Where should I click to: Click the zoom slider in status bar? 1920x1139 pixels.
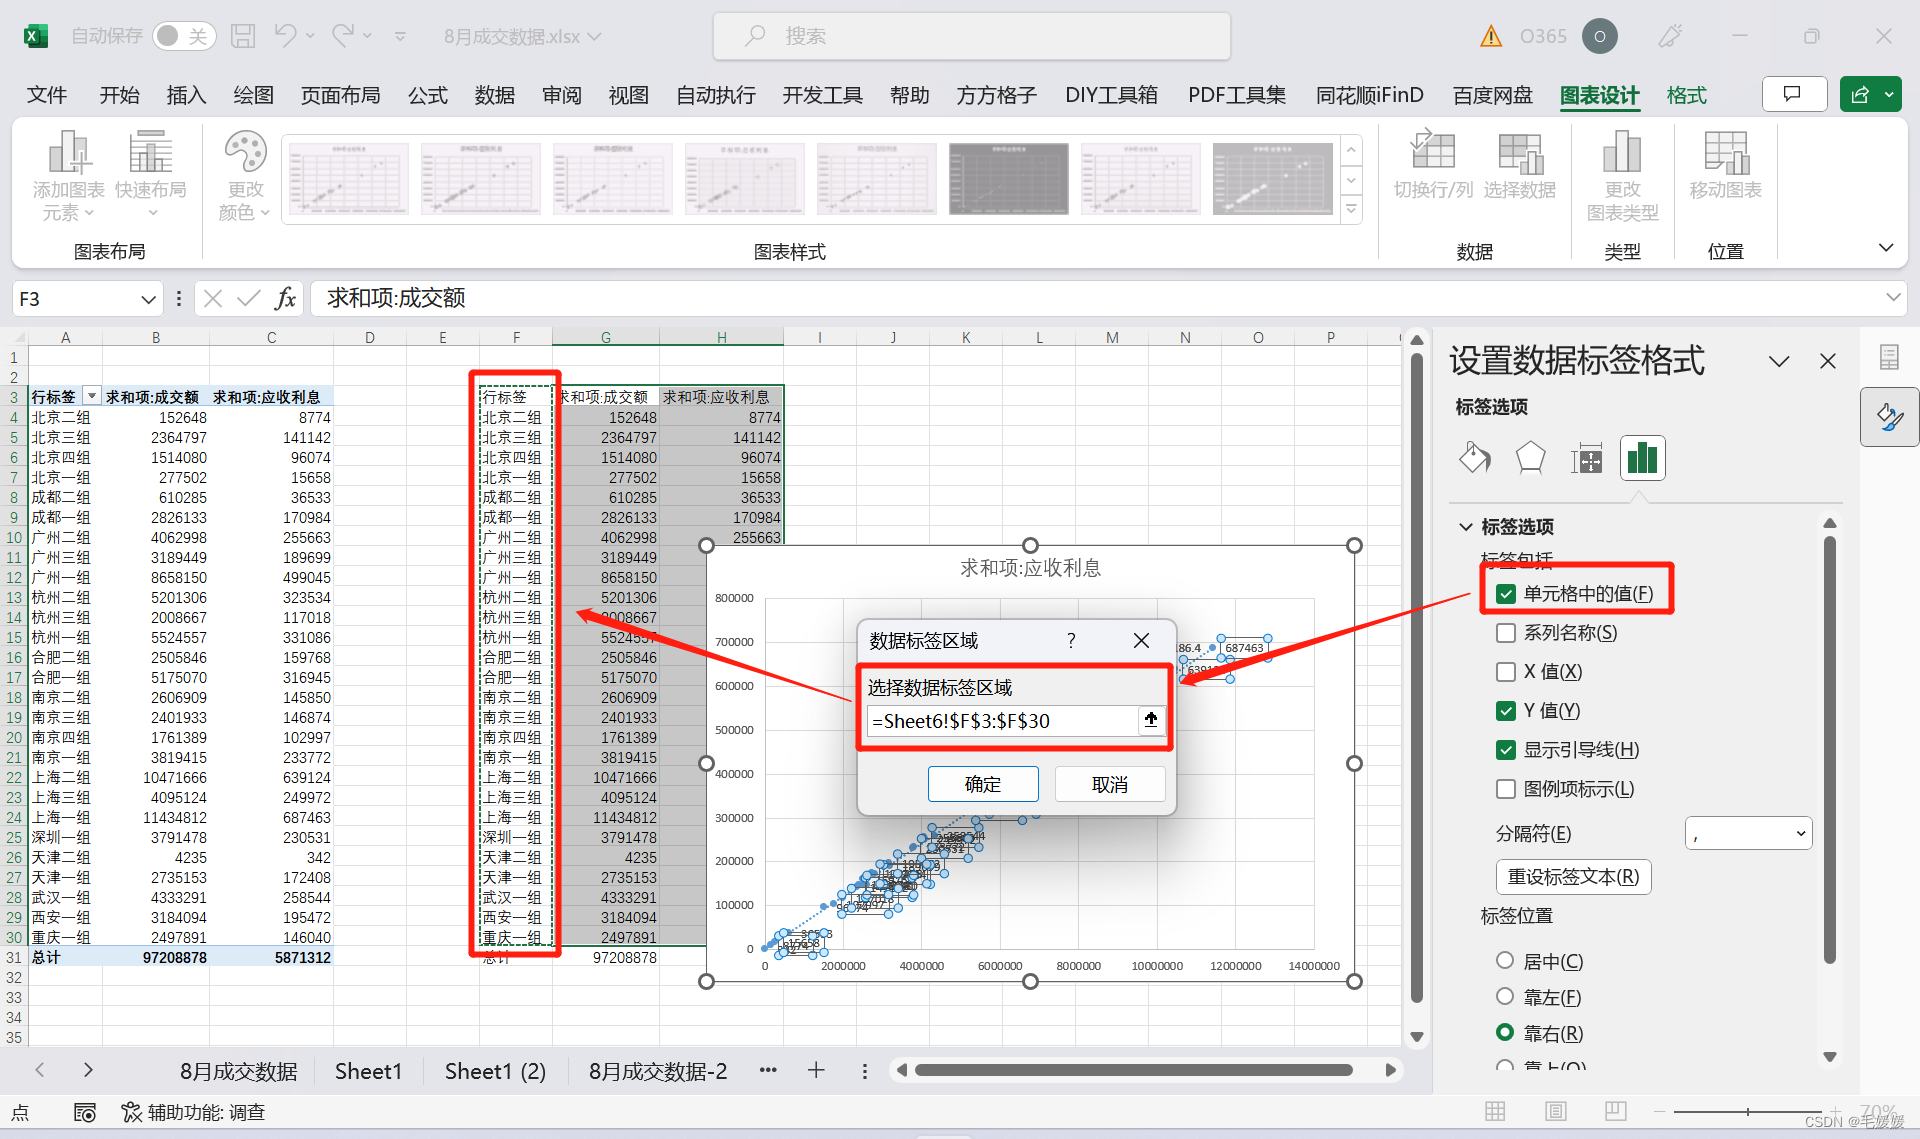(1747, 1111)
